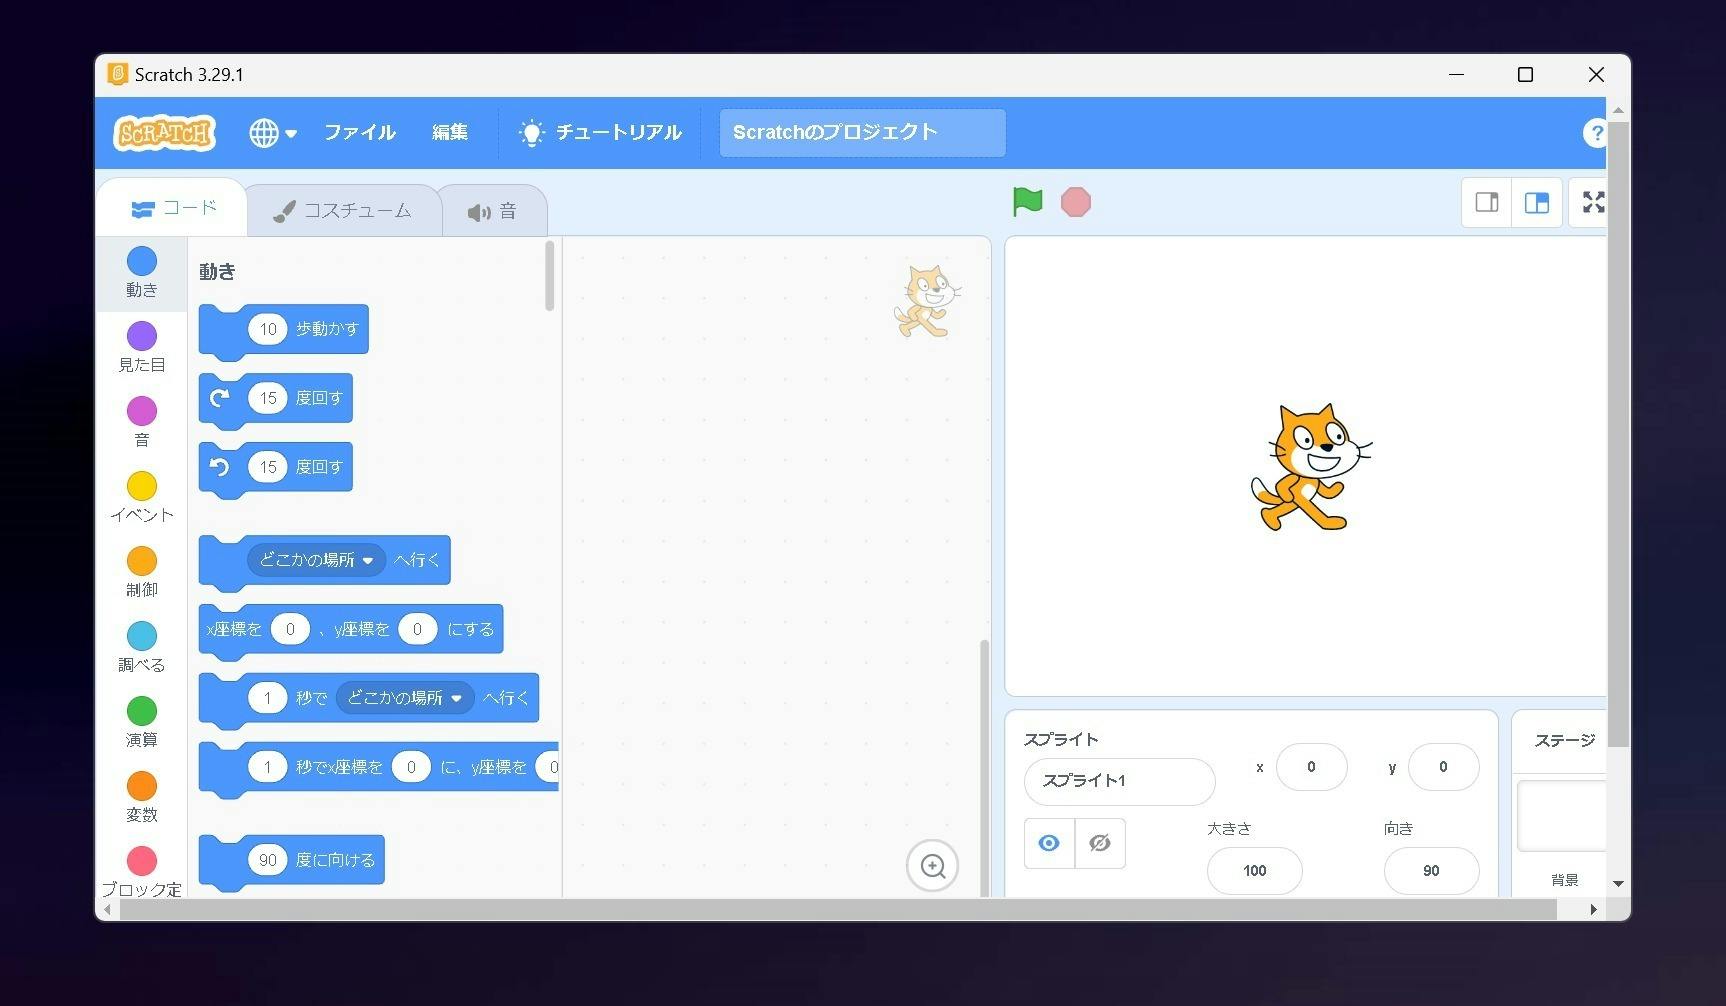The width and height of the screenshot is (1726, 1006).
Task: Open the ファイル menu
Action: click(359, 133)
